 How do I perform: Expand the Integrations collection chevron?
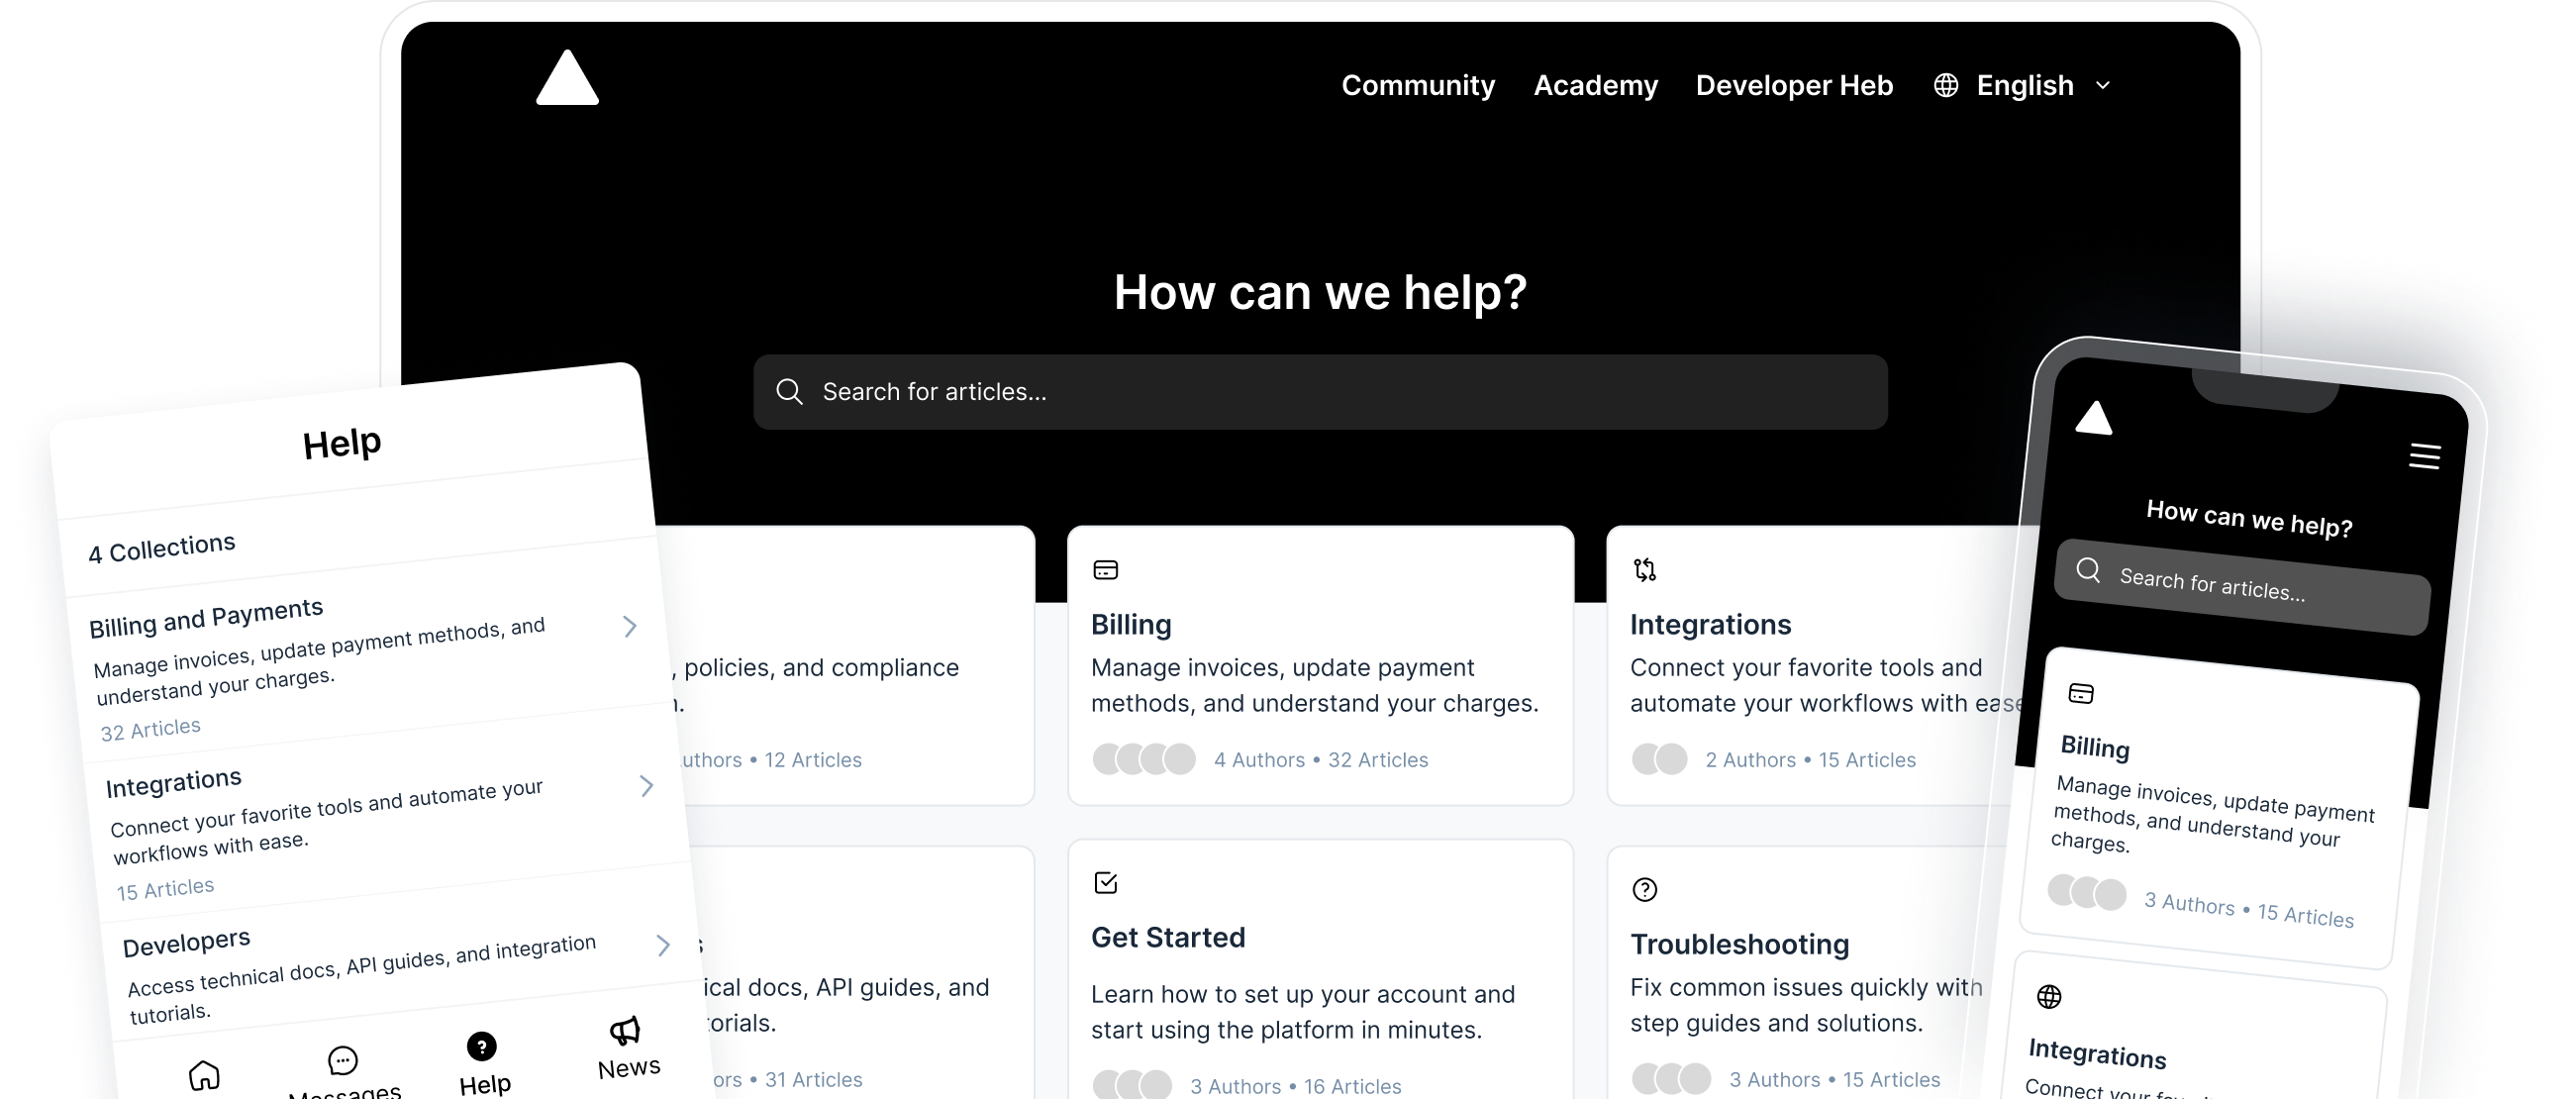click(x=647, y=786)
